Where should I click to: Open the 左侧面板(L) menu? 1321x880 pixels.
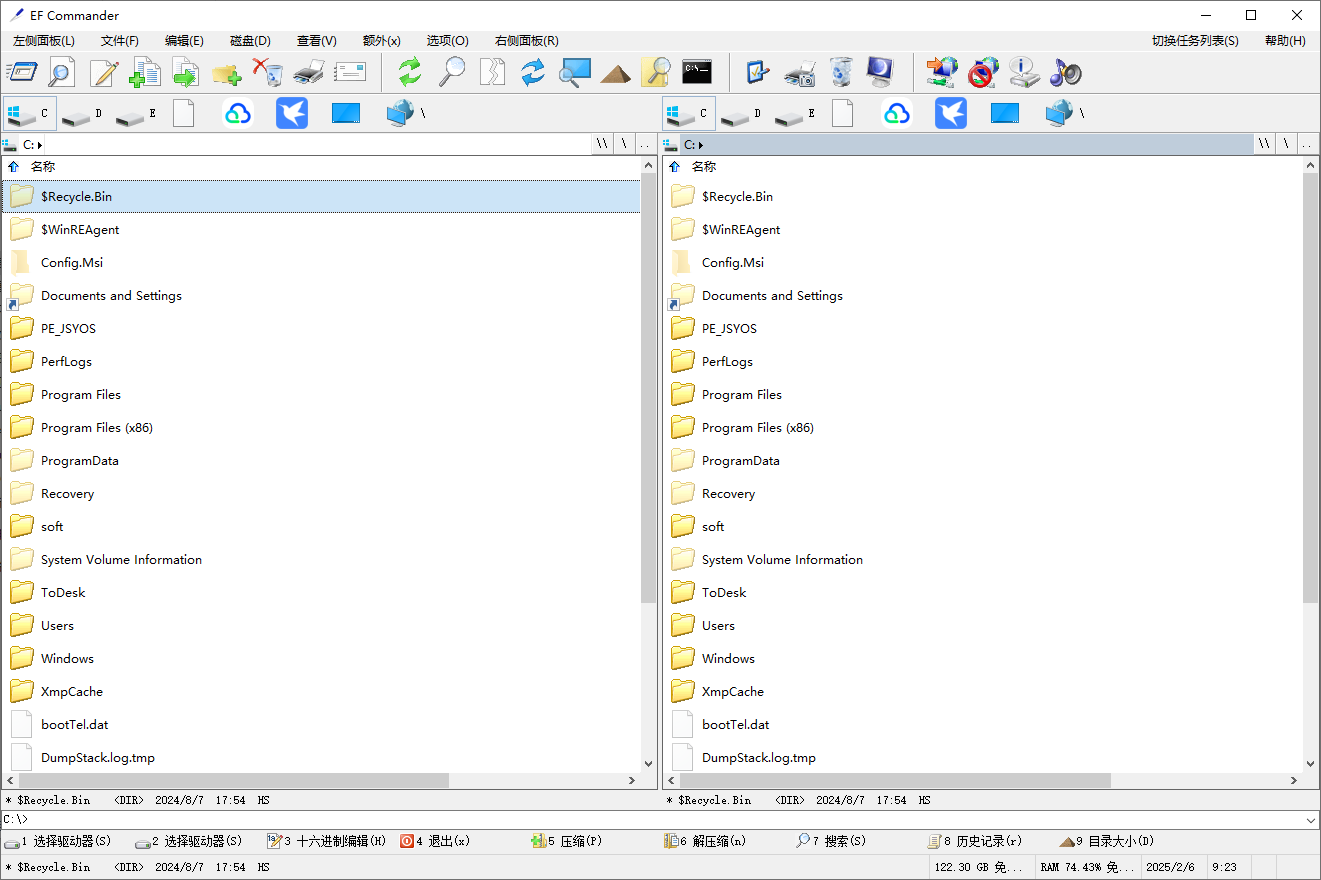coord(44,41)
